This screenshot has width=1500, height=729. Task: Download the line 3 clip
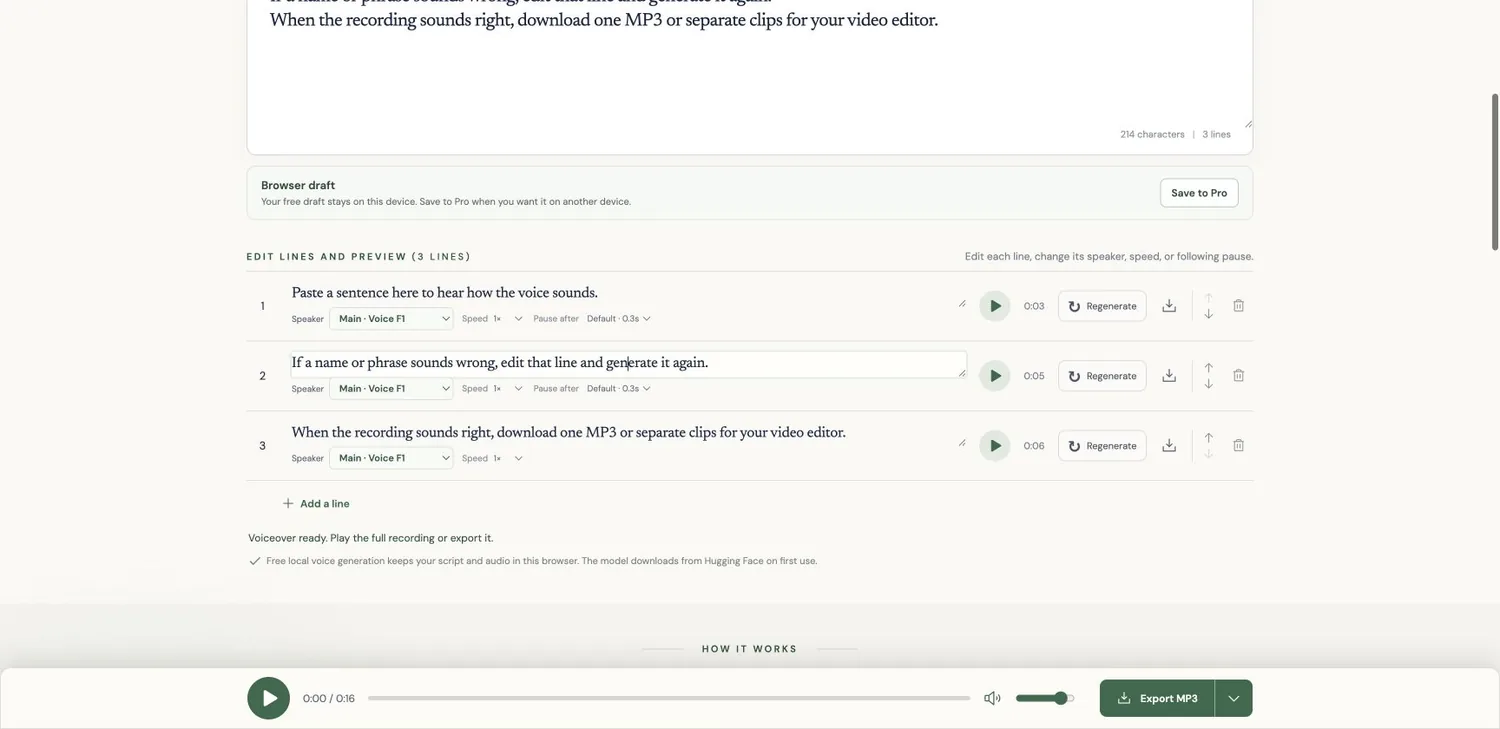(1169, 446)
